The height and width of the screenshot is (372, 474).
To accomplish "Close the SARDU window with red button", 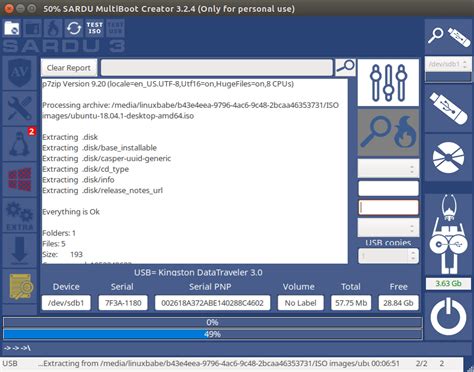I will 9,8.
